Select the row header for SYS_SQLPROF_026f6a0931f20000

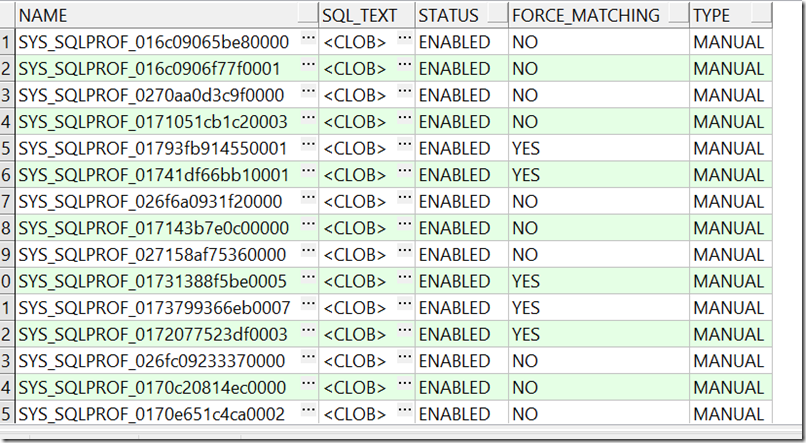pos(7,201)
